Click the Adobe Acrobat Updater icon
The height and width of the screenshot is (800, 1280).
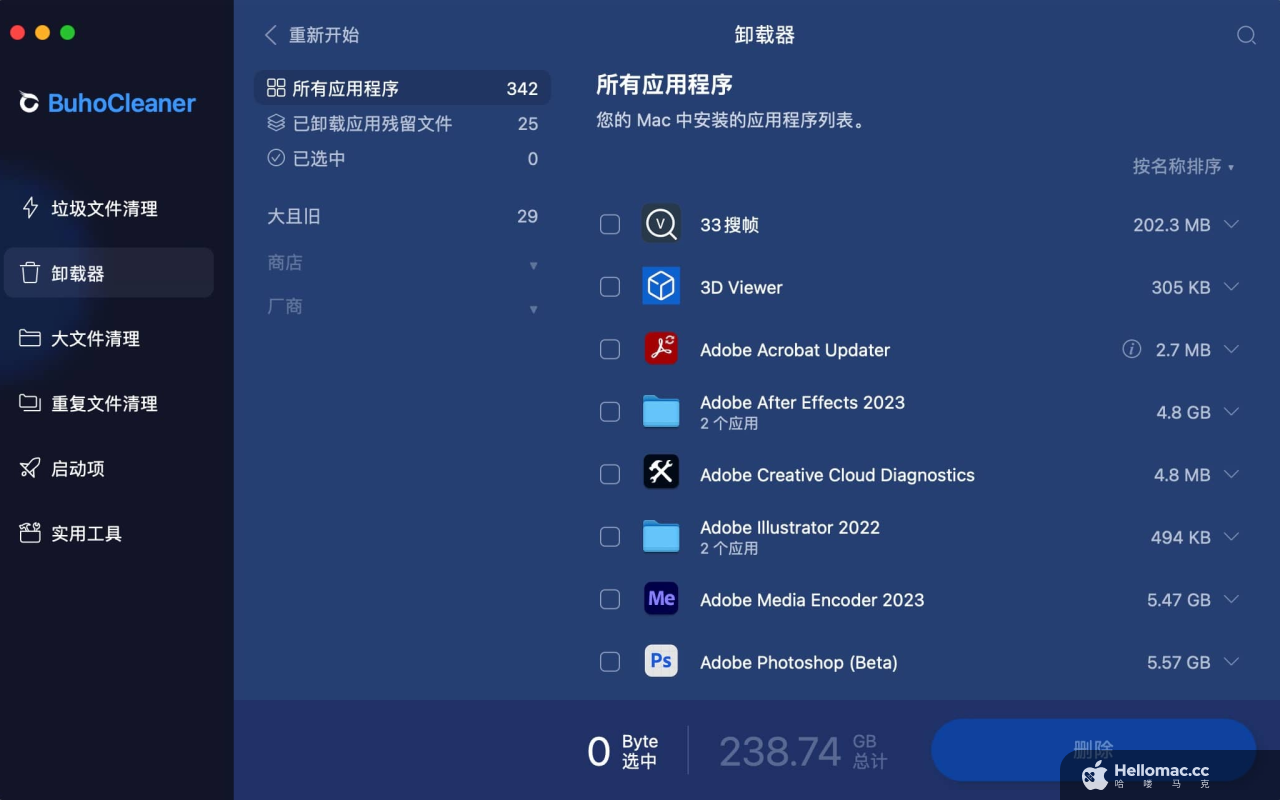[x=661, y=349]
